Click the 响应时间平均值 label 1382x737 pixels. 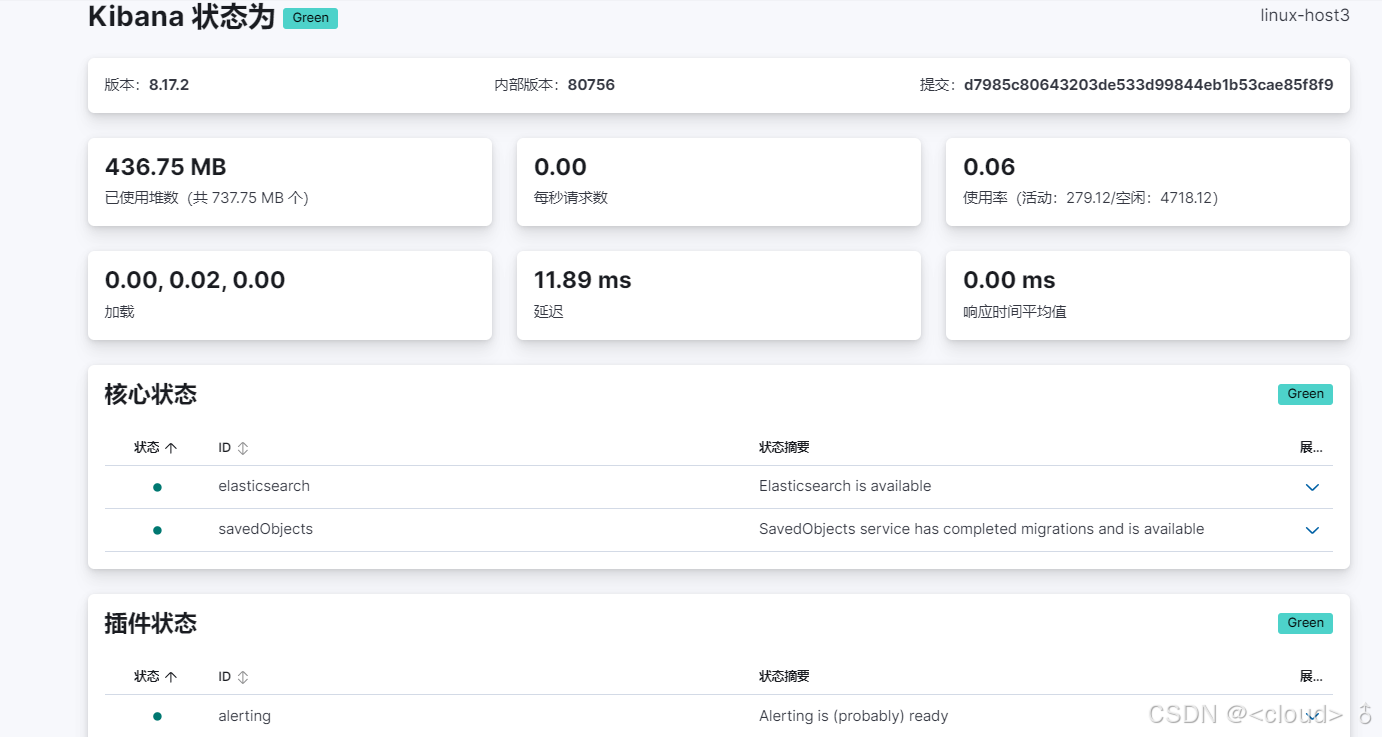click(1015, 312)
